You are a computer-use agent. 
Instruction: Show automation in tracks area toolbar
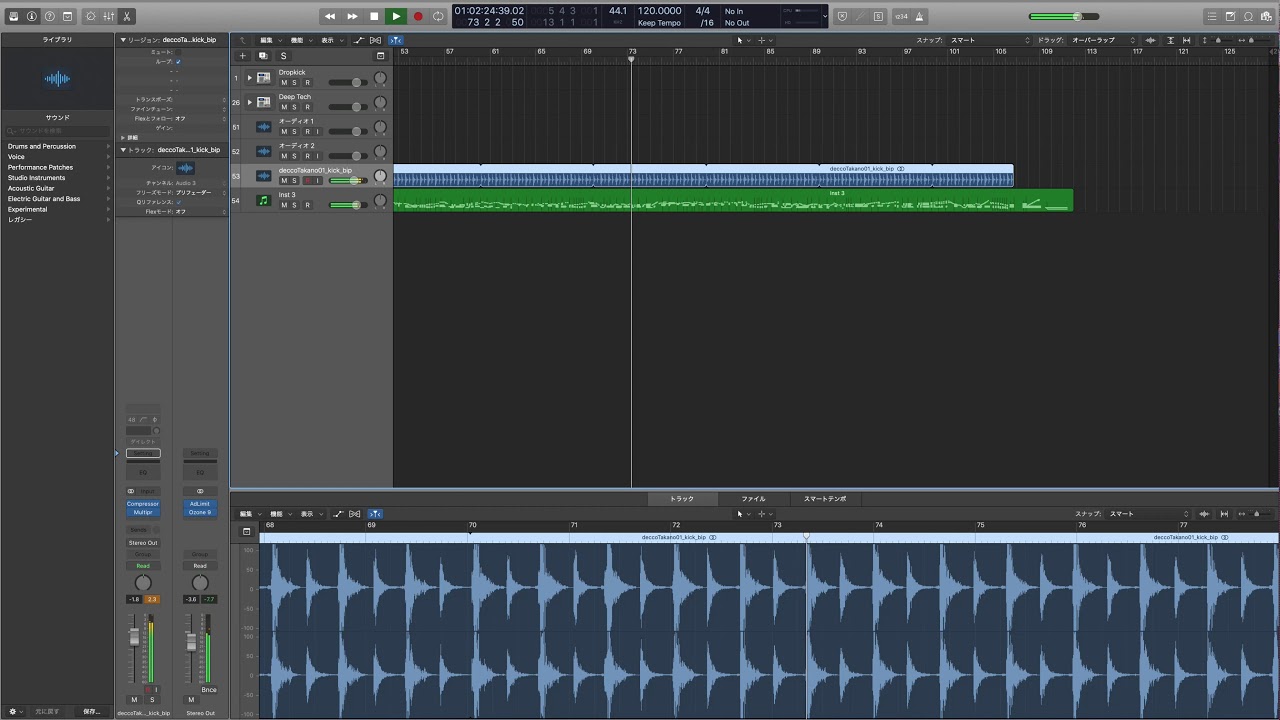coord(359,40)
